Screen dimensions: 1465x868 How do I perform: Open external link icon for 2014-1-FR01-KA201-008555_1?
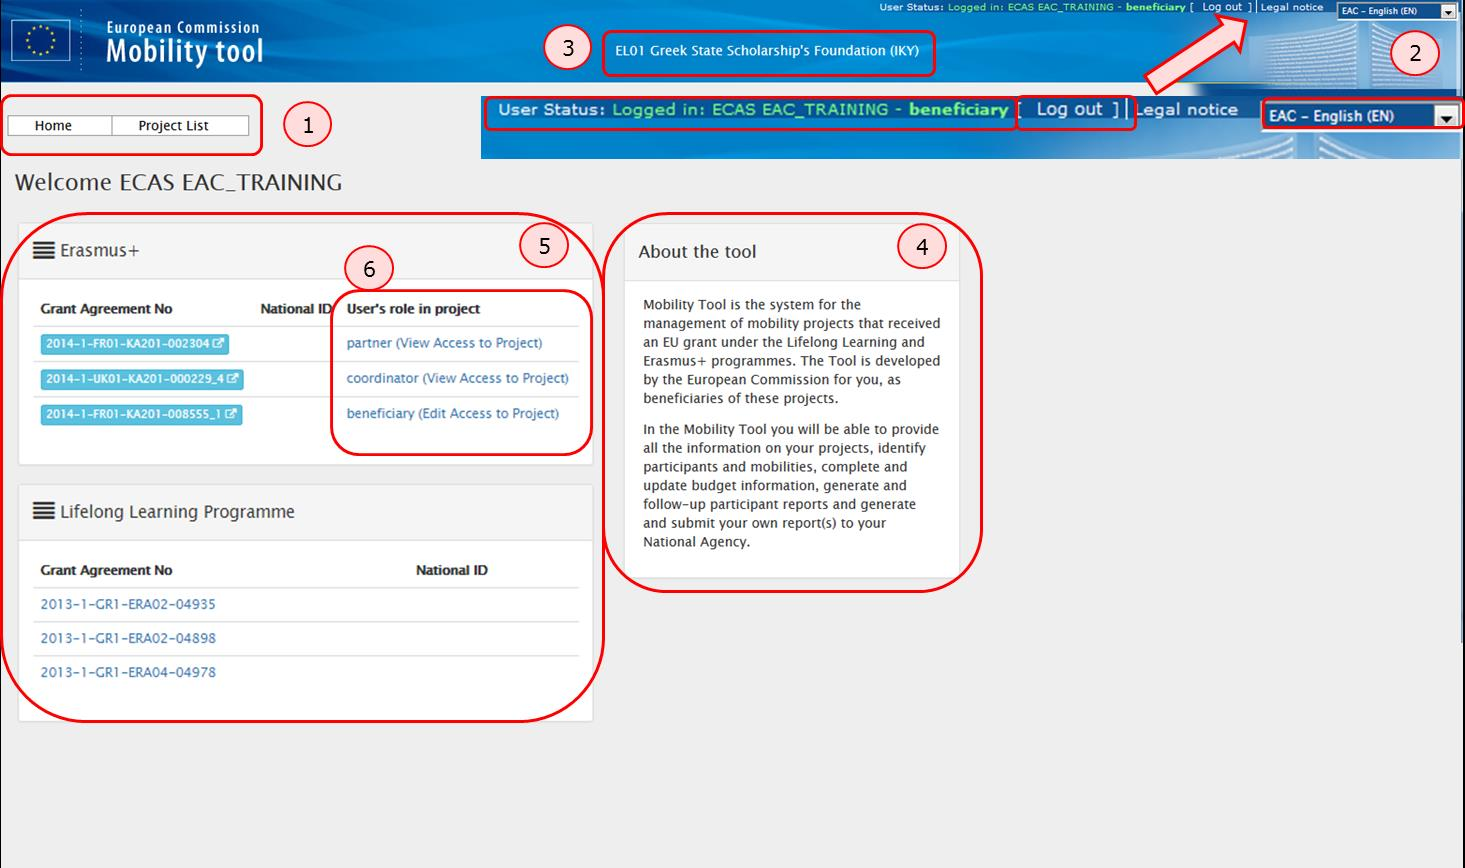click(231, 414)
